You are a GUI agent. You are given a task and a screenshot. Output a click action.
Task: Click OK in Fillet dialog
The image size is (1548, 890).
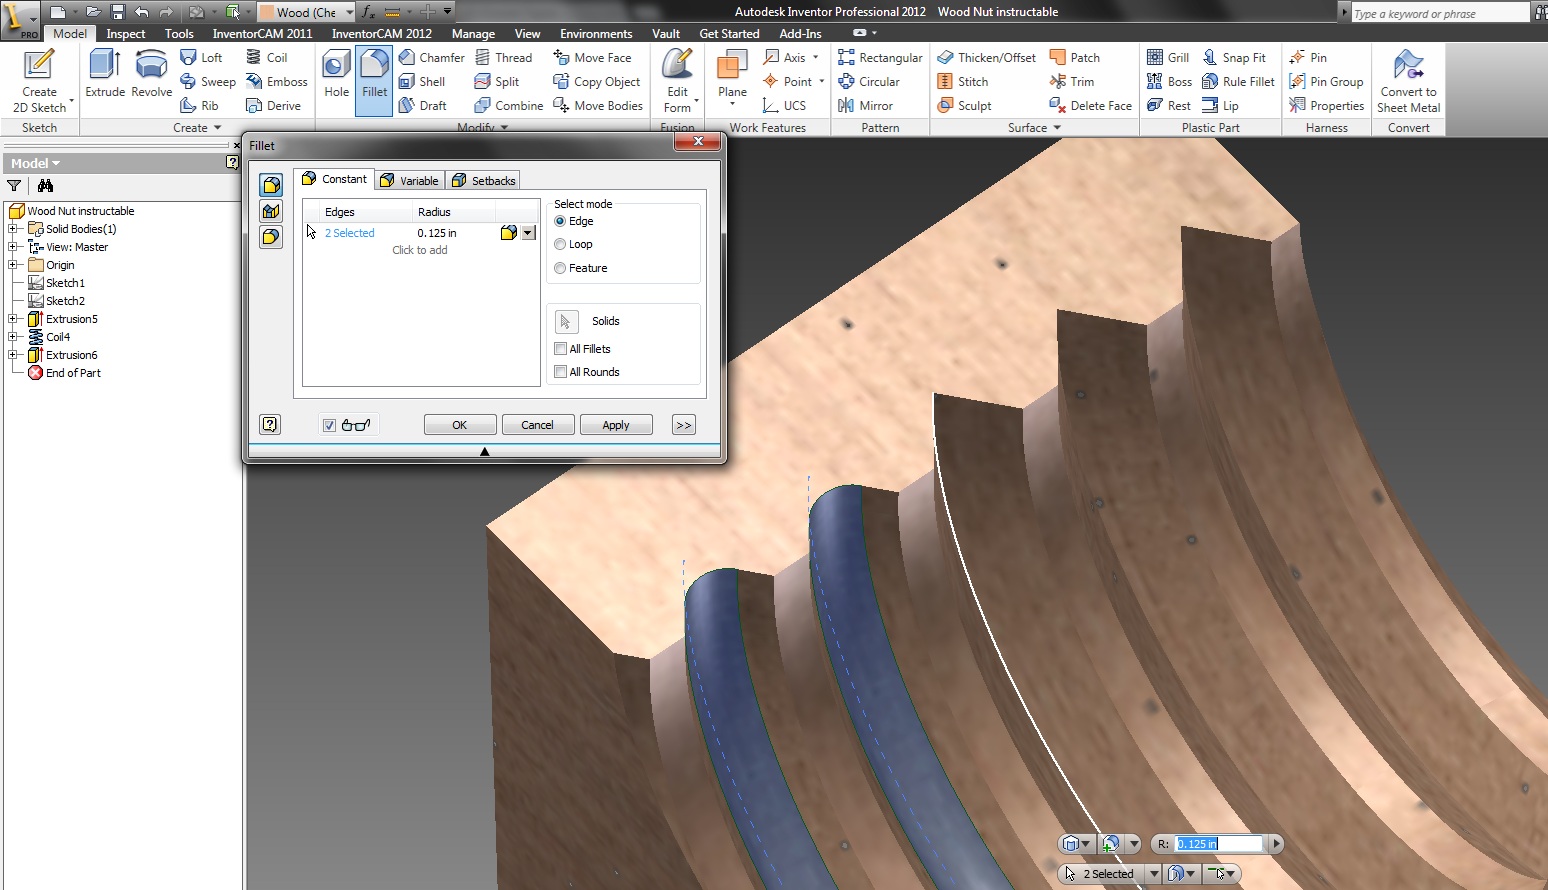460,425
